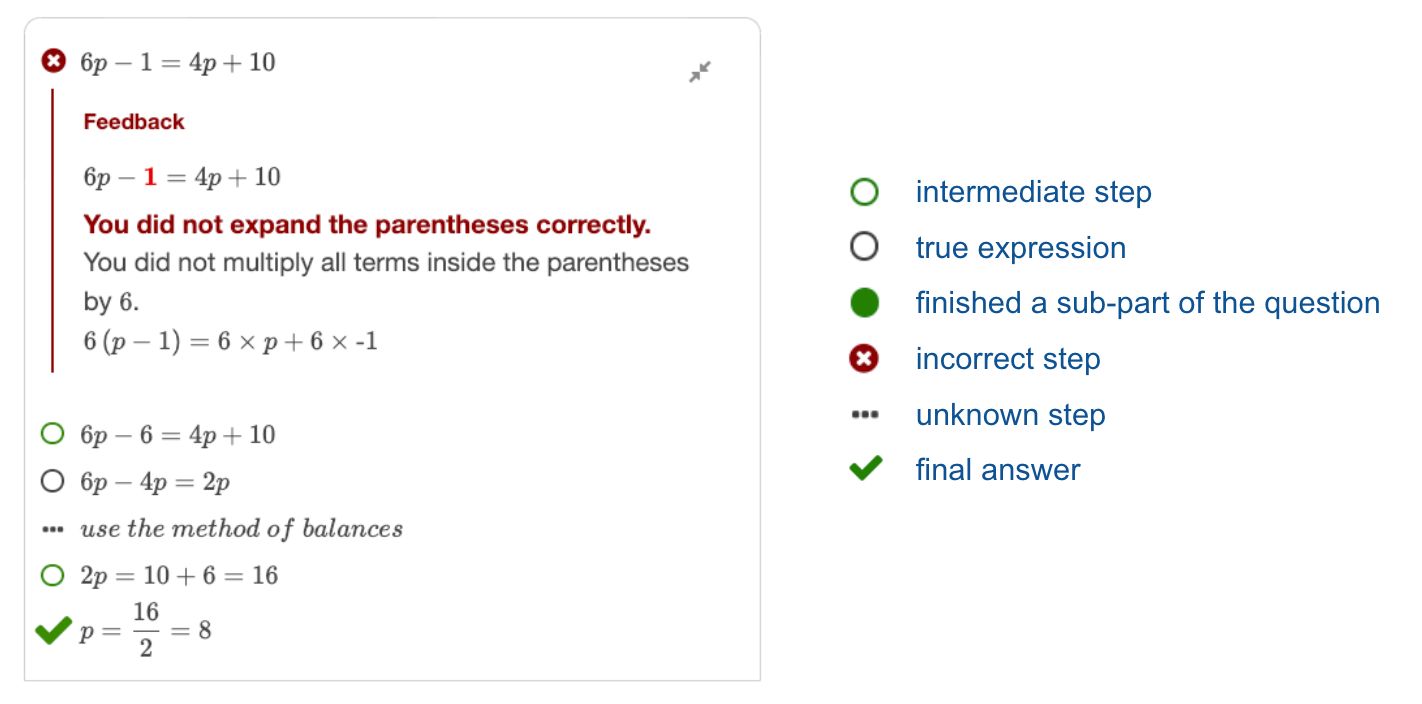Click the 'finished a sub-part of the question' label
This screenshot has height=704, width=1422.
[x=1147, y=303]
